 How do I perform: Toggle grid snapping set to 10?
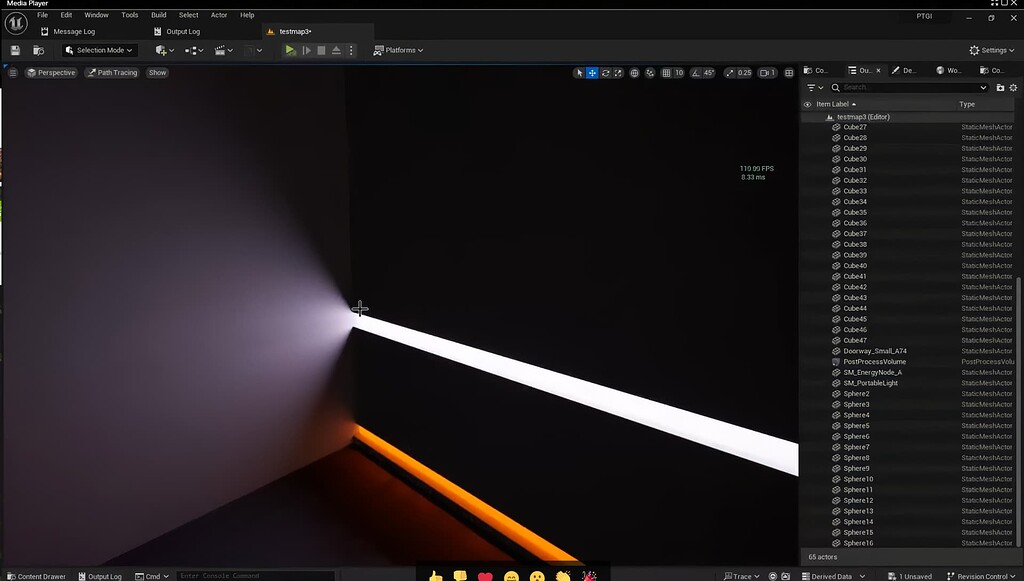(670, 72)
